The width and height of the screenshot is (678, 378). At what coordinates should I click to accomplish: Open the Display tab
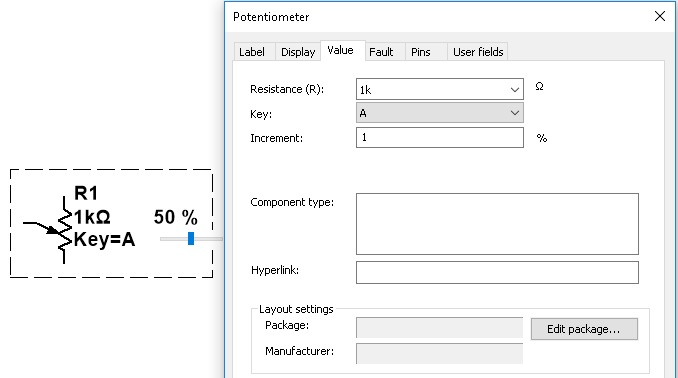(x=298, y=52)
